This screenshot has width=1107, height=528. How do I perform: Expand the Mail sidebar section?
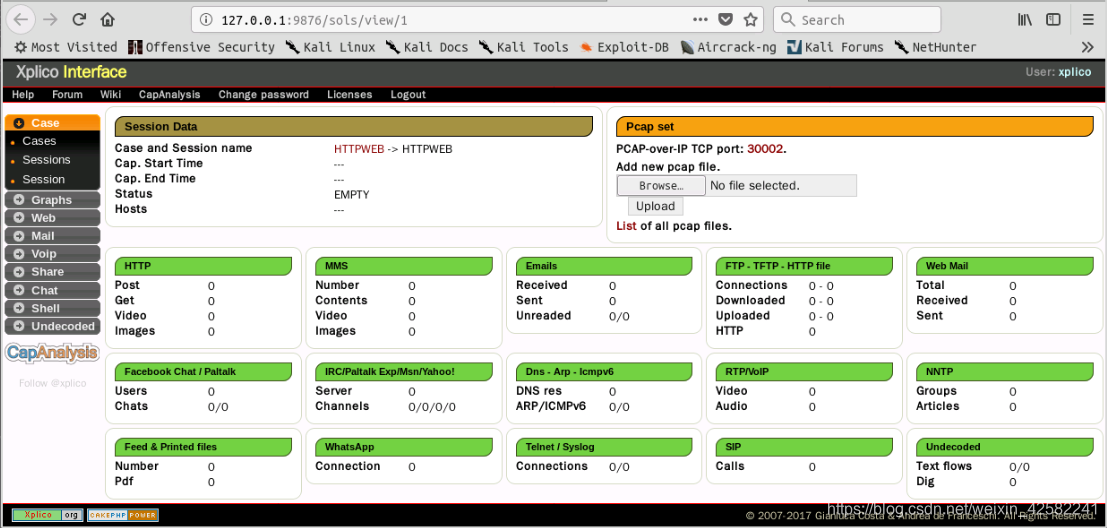(x=52, y=236)
